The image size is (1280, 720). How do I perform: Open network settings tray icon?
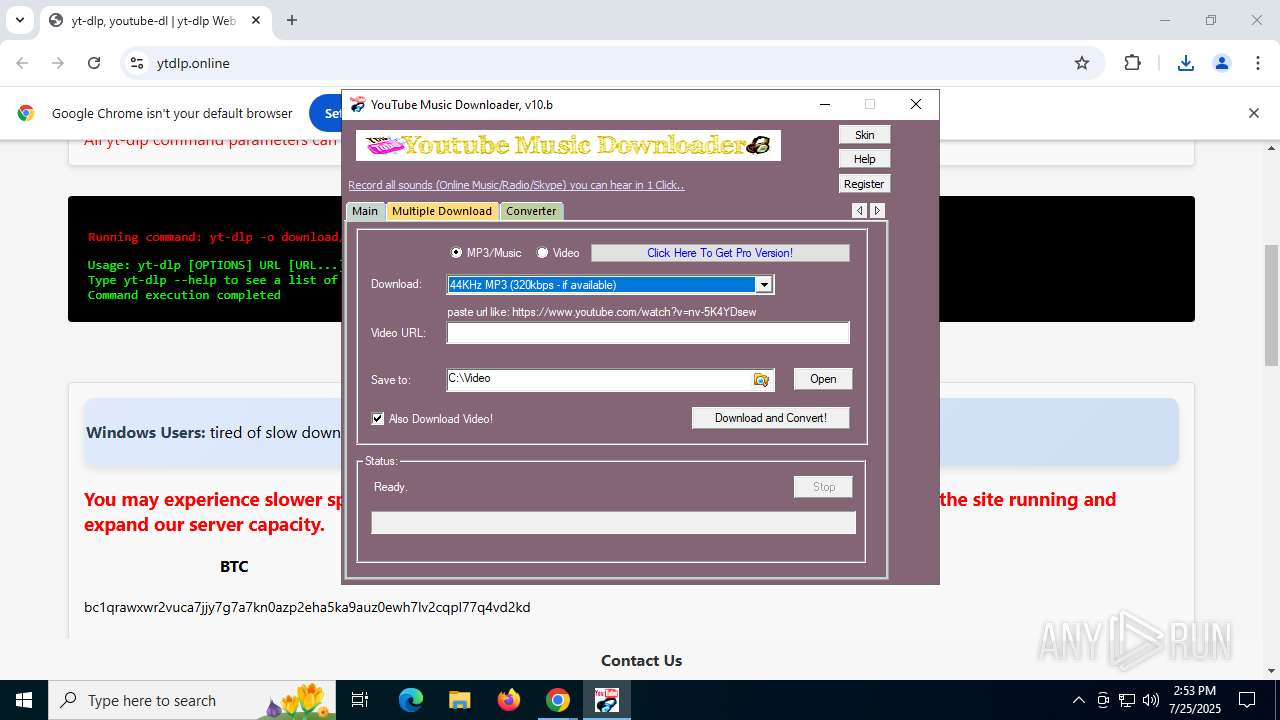tap(1127, 700)
